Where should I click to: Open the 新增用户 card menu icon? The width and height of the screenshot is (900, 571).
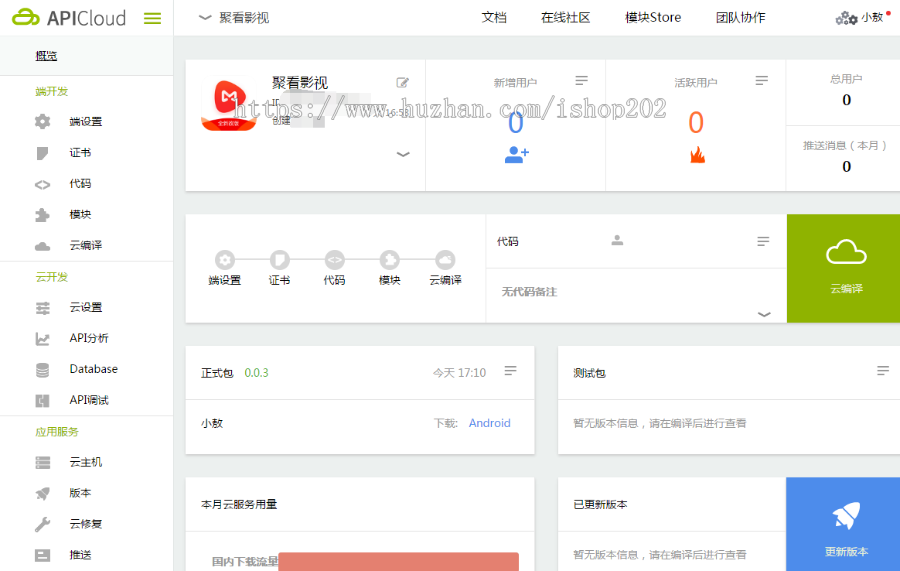point(581,81)
